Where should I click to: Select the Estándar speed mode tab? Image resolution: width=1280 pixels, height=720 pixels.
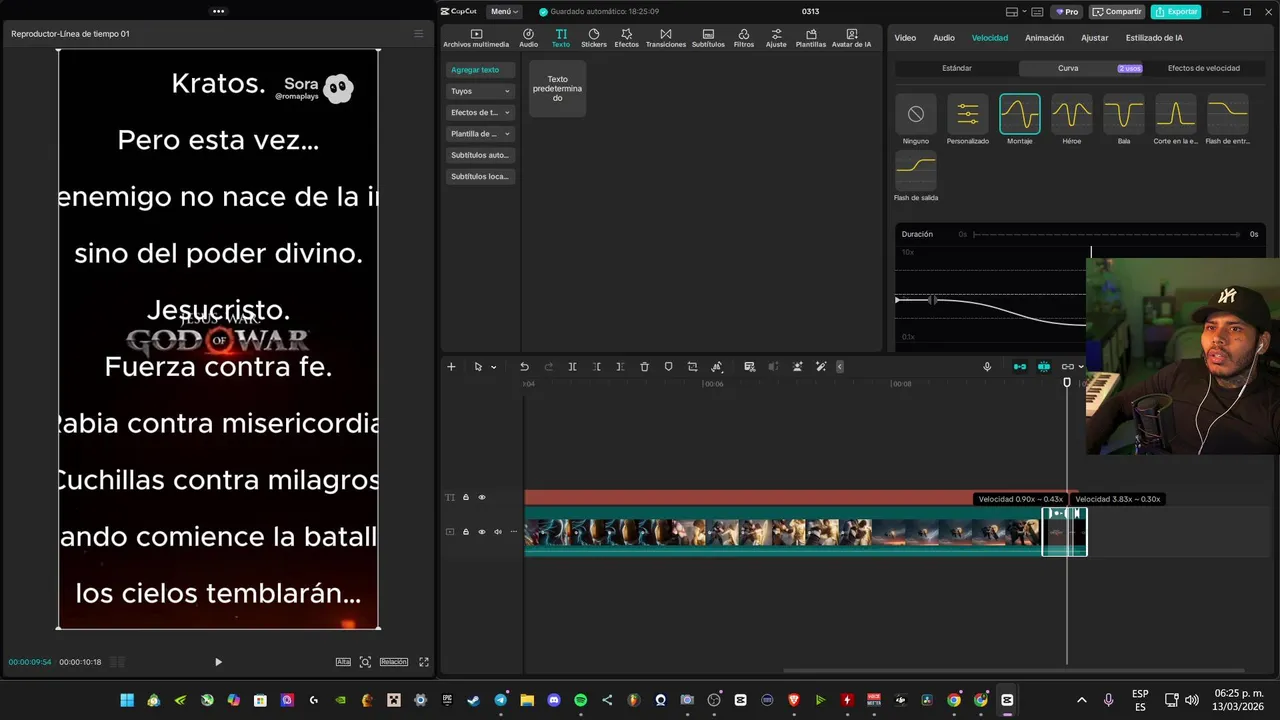(x=957, y=68)
